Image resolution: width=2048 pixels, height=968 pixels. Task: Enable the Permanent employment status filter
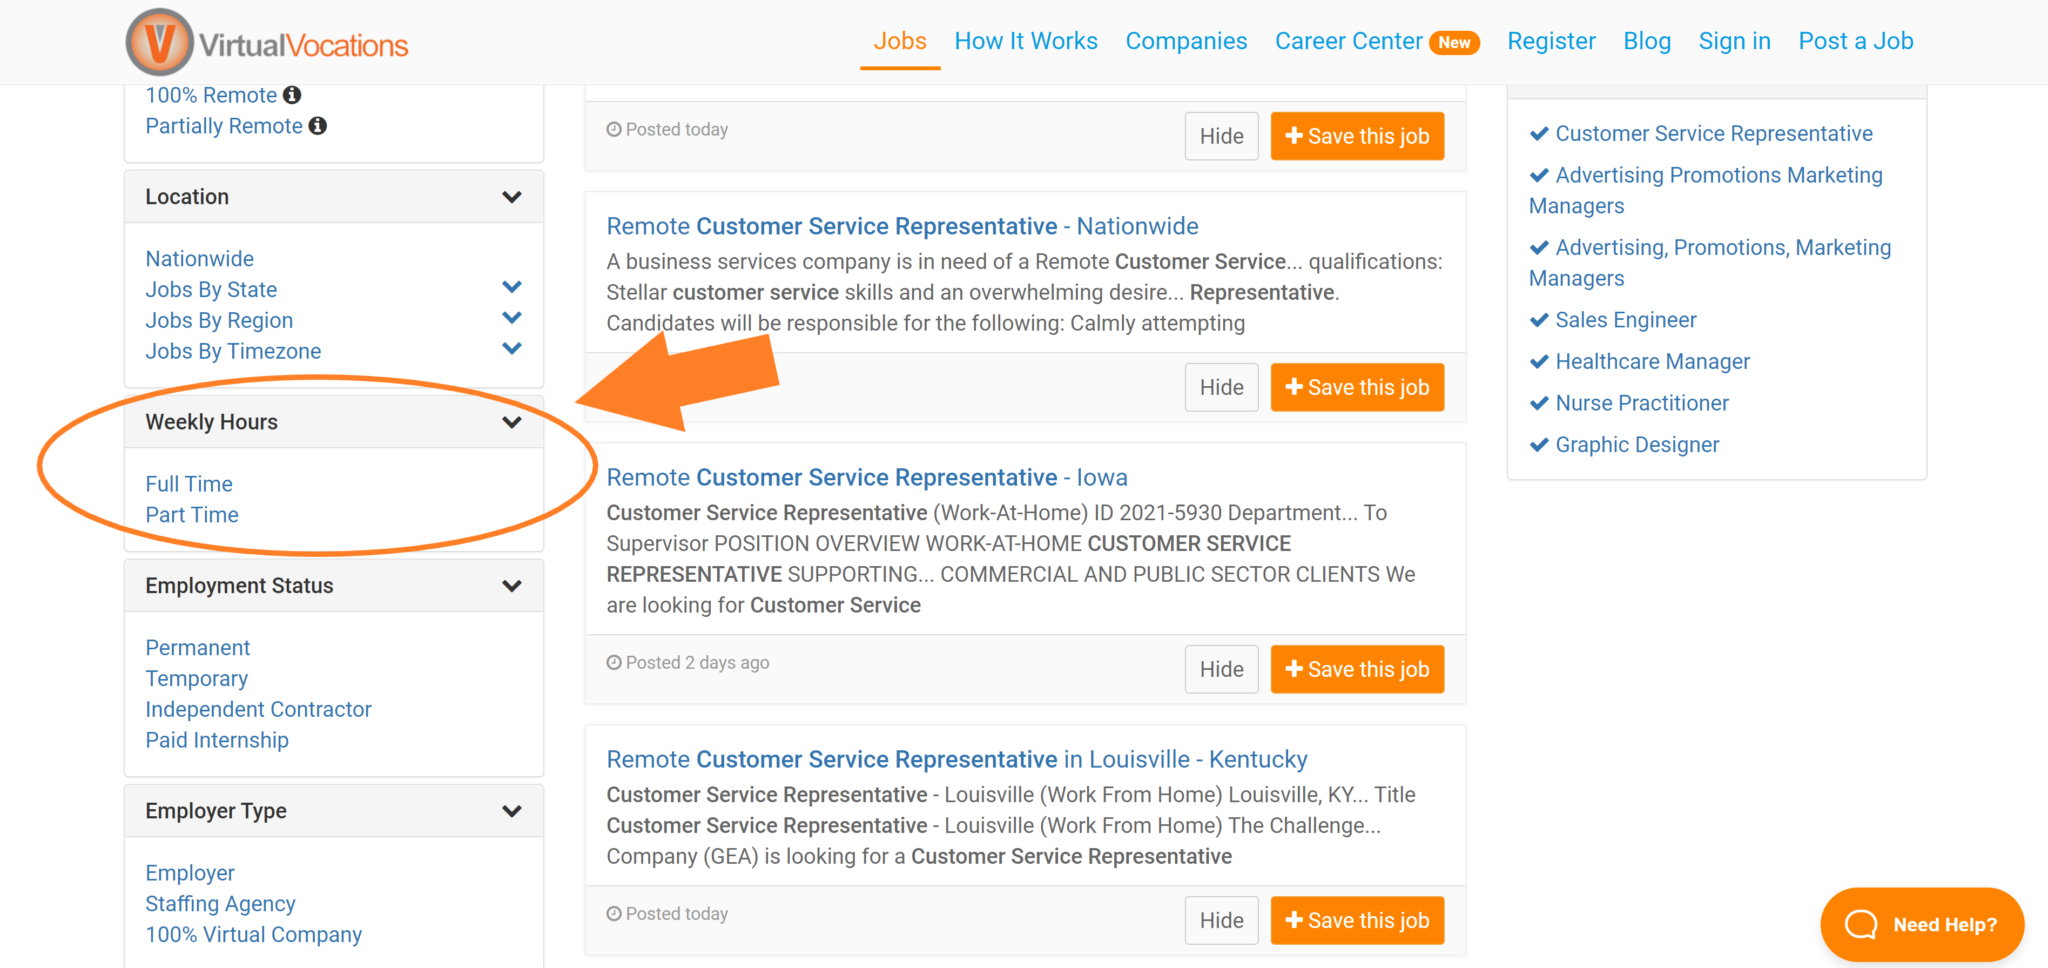197,647
